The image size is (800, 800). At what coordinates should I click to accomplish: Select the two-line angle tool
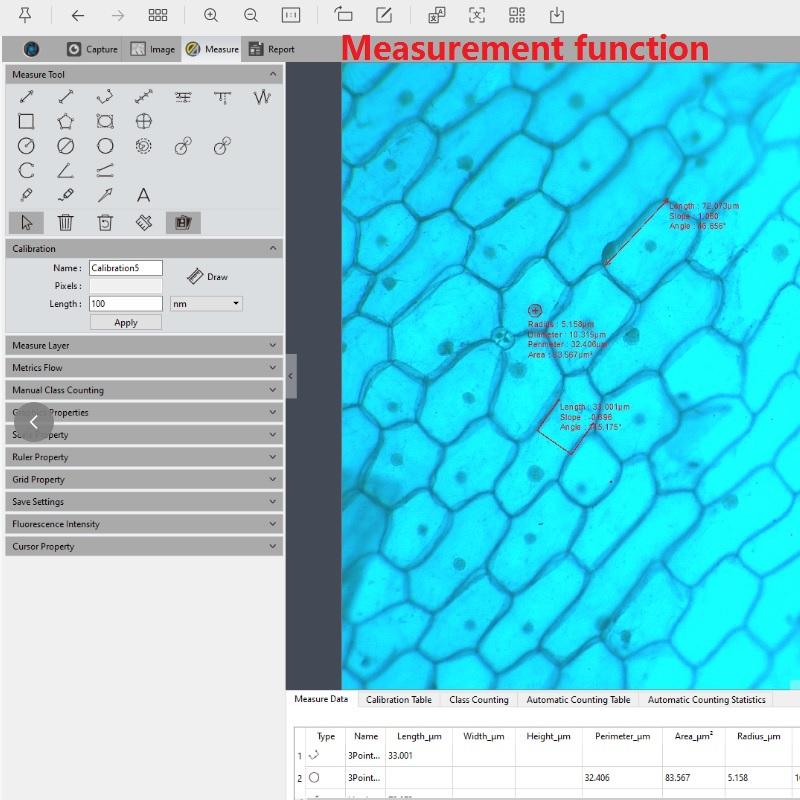105,170
